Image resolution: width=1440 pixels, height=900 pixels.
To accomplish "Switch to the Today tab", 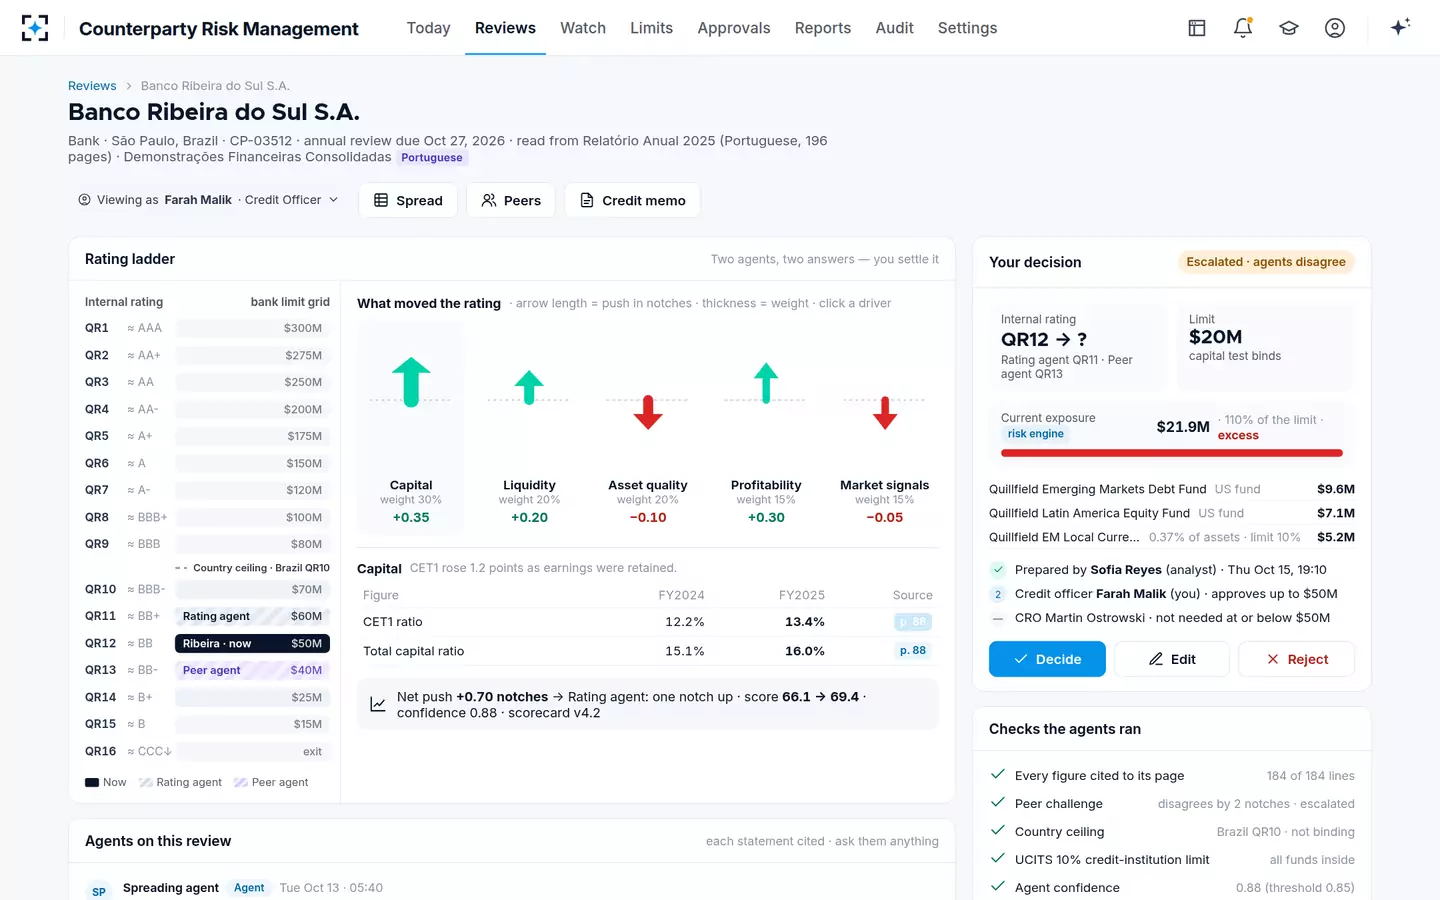I will (x=428, y=28).
